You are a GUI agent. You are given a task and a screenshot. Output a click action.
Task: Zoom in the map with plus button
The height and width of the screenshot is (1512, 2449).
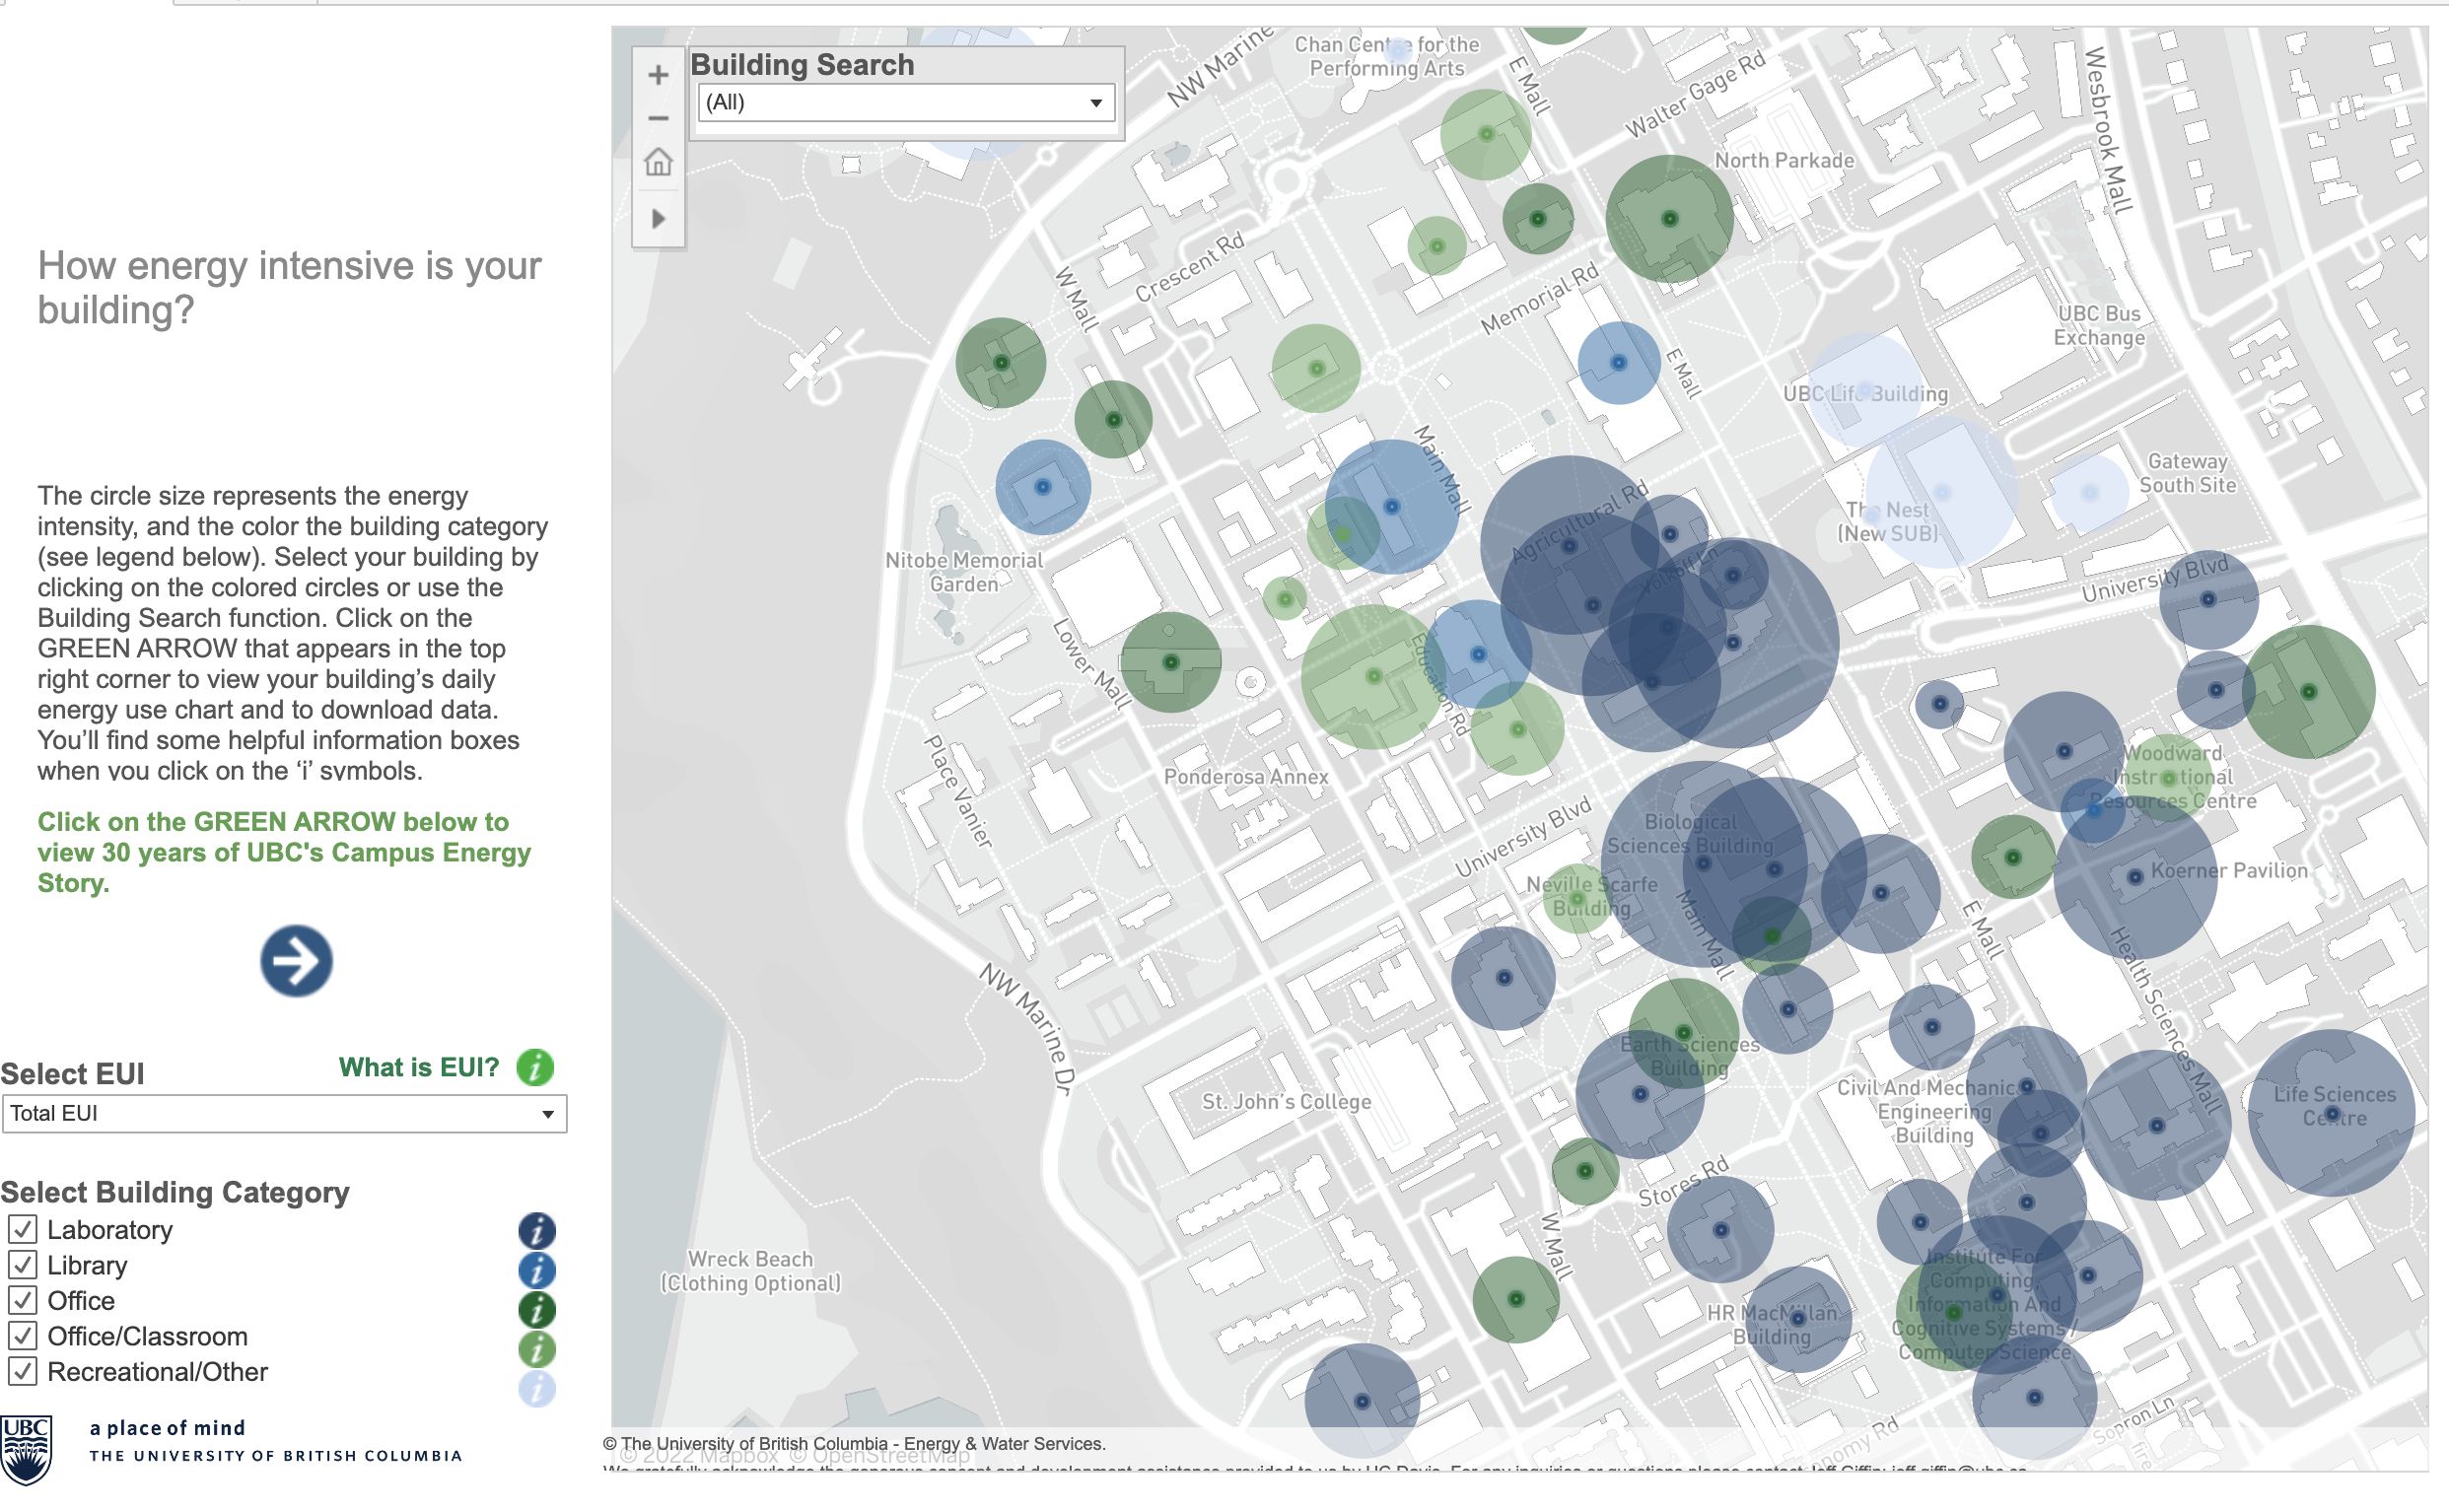click(x=658, y=75)
